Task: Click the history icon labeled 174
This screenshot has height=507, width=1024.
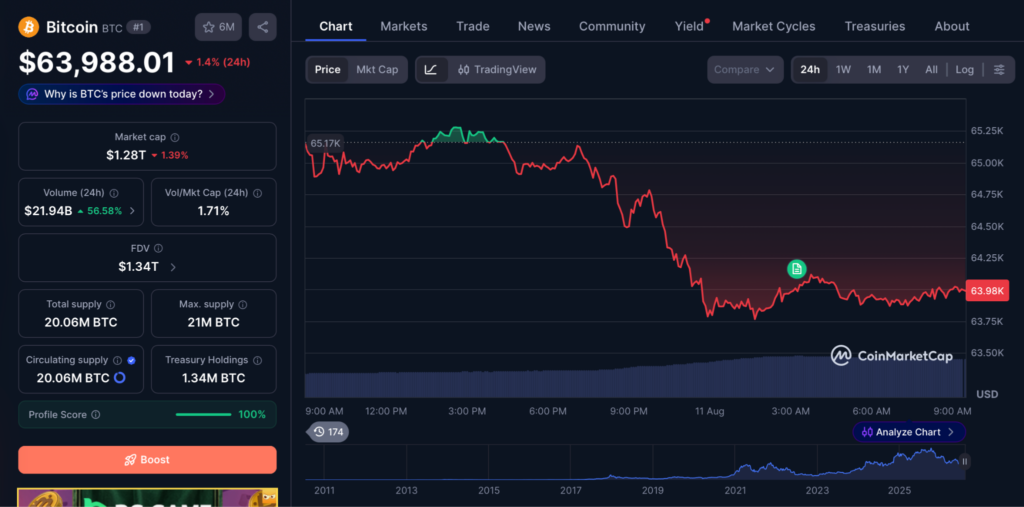Action: (328, 432)
